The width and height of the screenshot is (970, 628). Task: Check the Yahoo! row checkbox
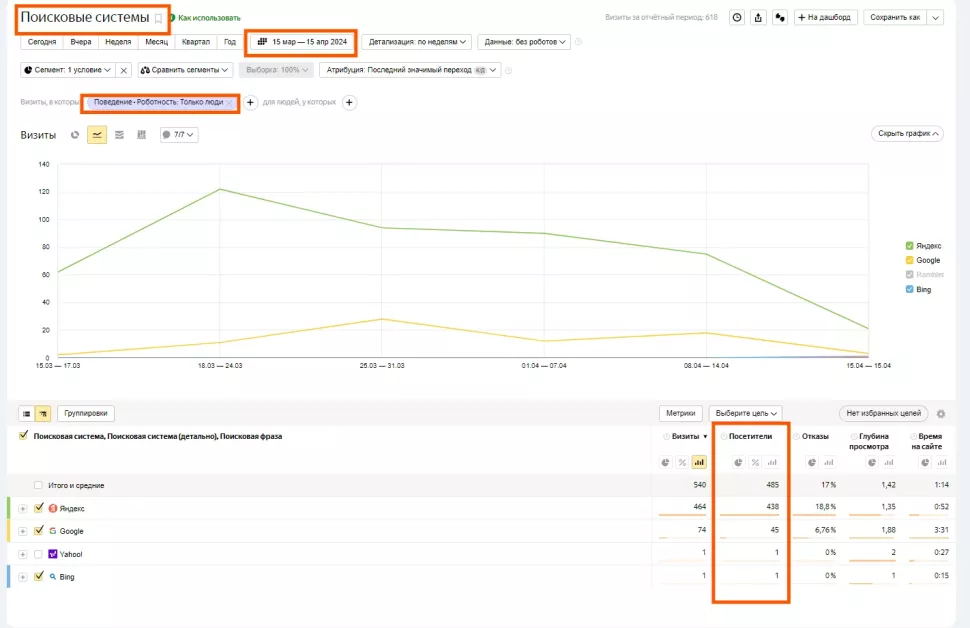point(39,554)
